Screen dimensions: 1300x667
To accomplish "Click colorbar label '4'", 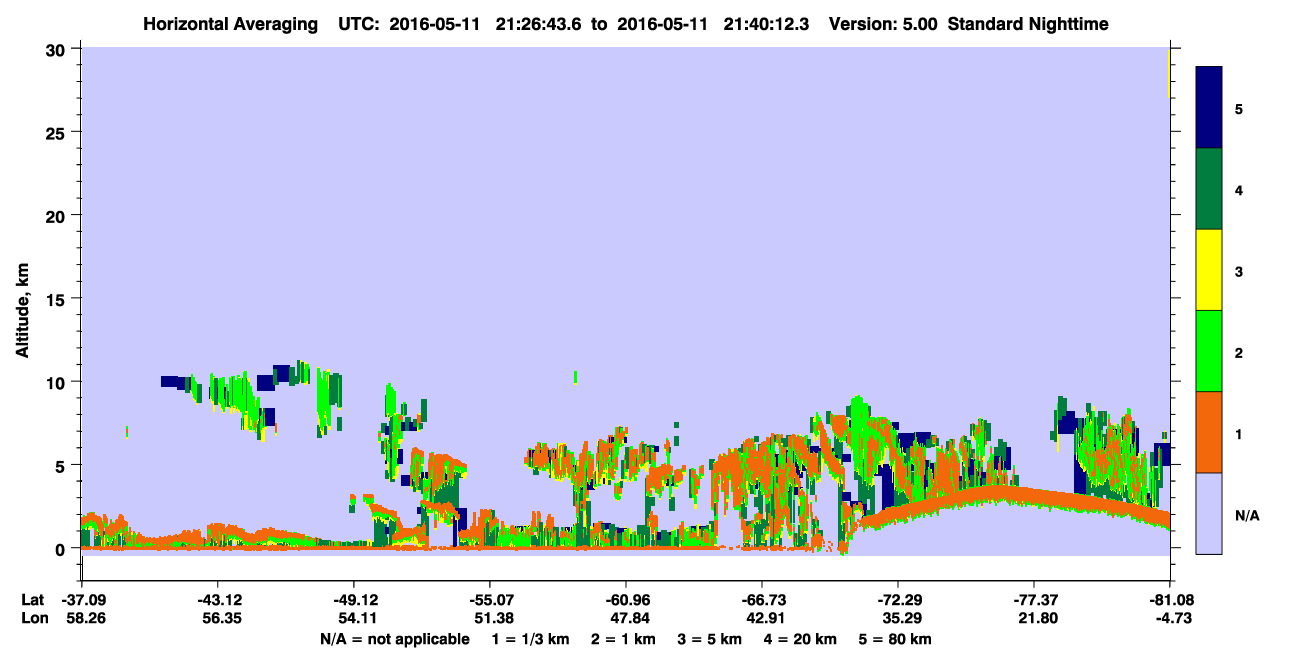I will coord(1238,190).
